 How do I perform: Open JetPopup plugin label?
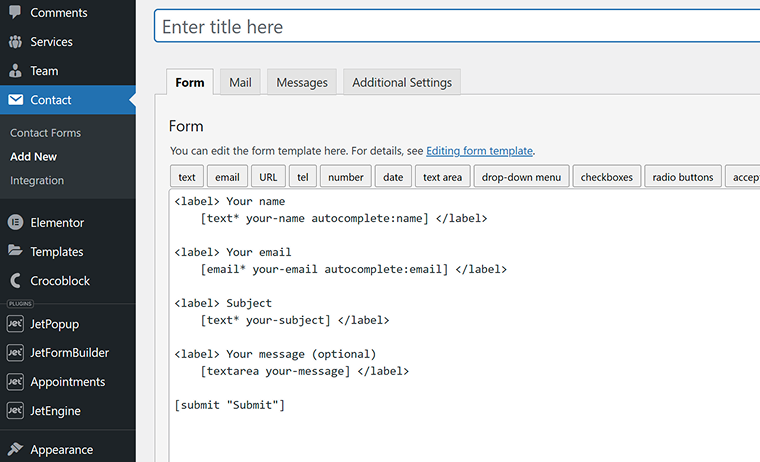(54, 324)
